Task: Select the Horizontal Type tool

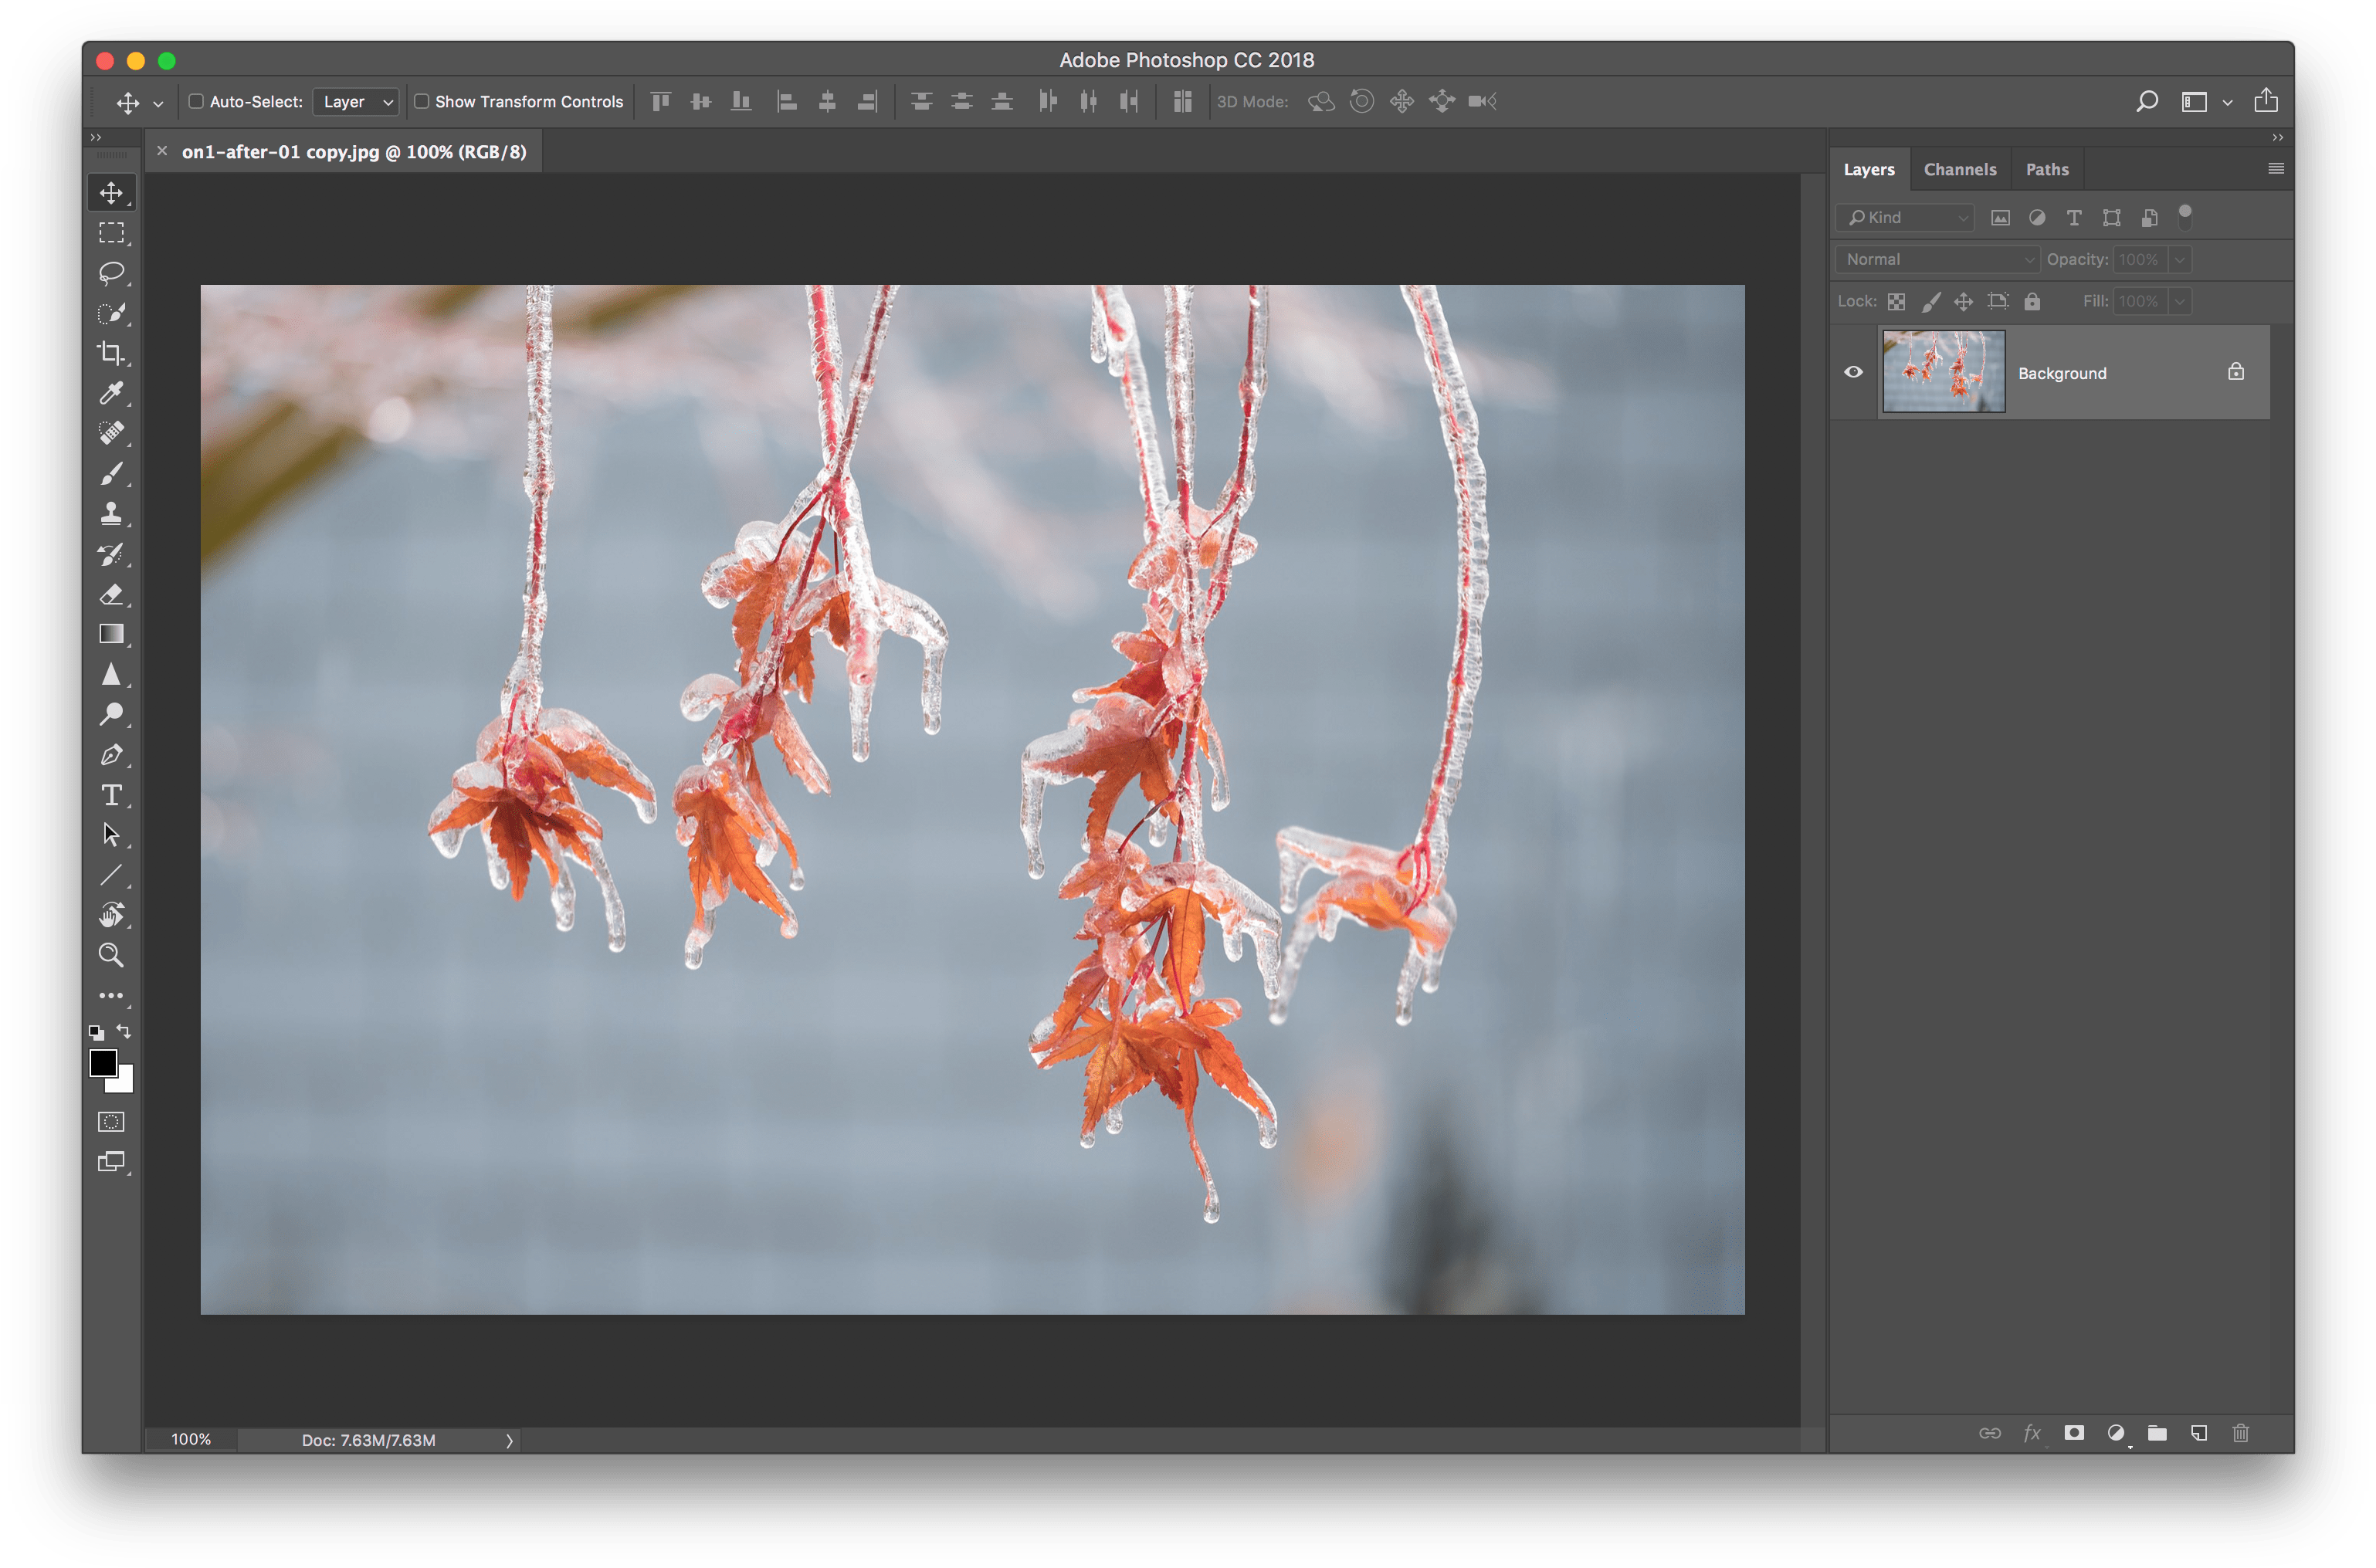Action: pyautogui.click(x=111, y=795)
